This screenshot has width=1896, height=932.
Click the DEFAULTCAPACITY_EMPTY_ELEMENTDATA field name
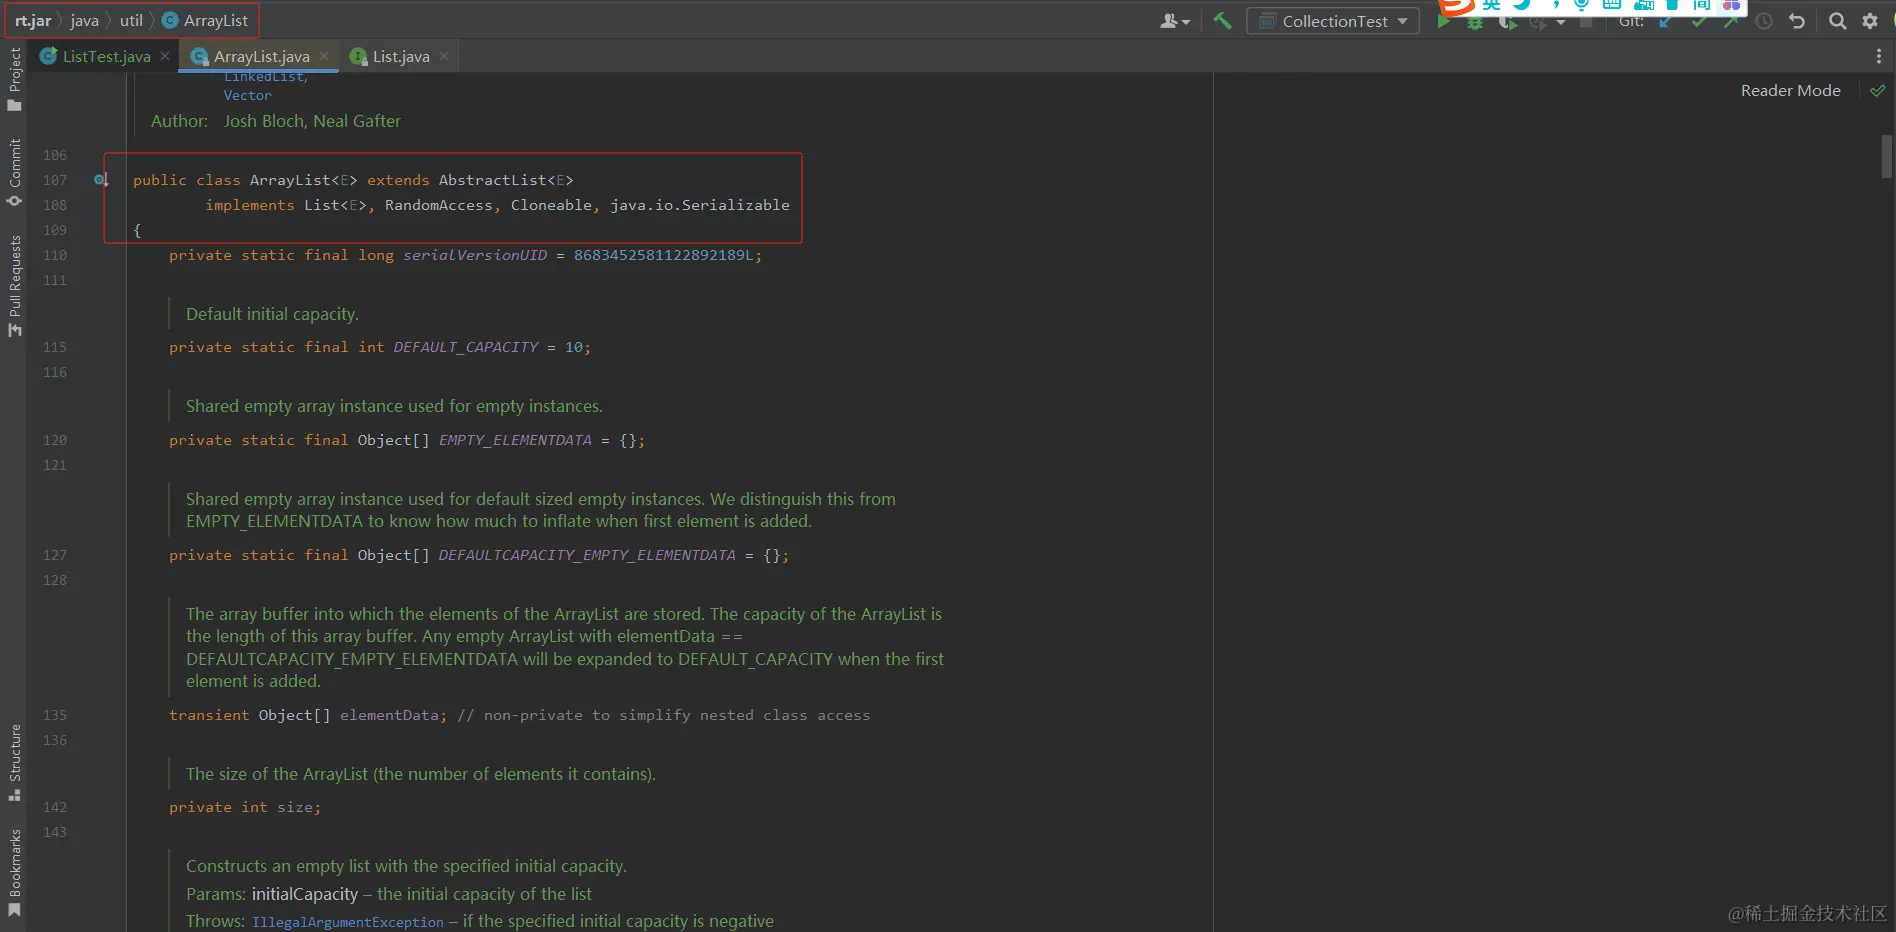click(x=587, y=556)
